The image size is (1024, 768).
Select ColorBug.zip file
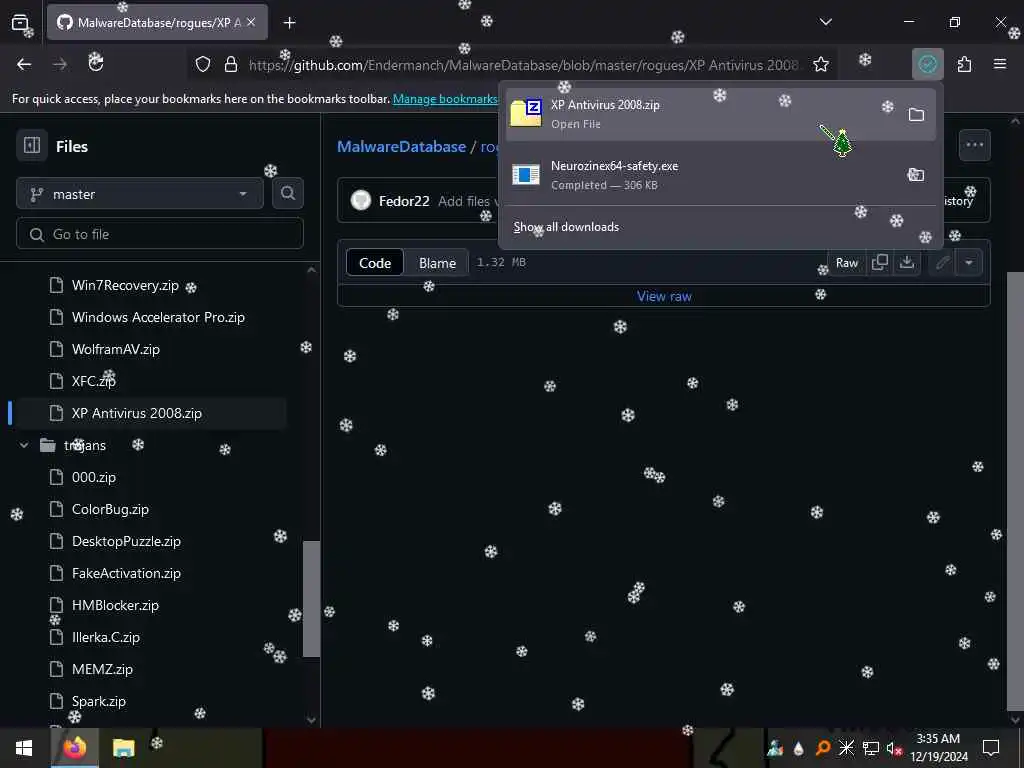[x=110, y=509]
